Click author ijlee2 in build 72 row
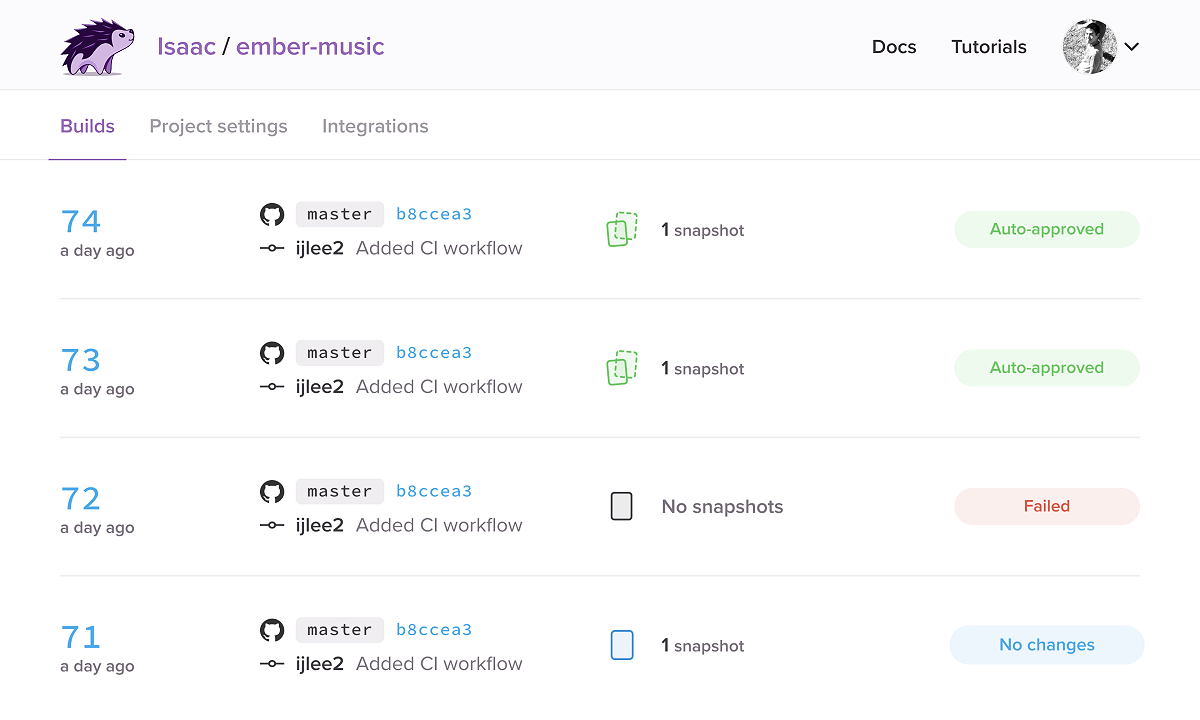The width and height of the screenshot is (1200, 720). point(320,525)
